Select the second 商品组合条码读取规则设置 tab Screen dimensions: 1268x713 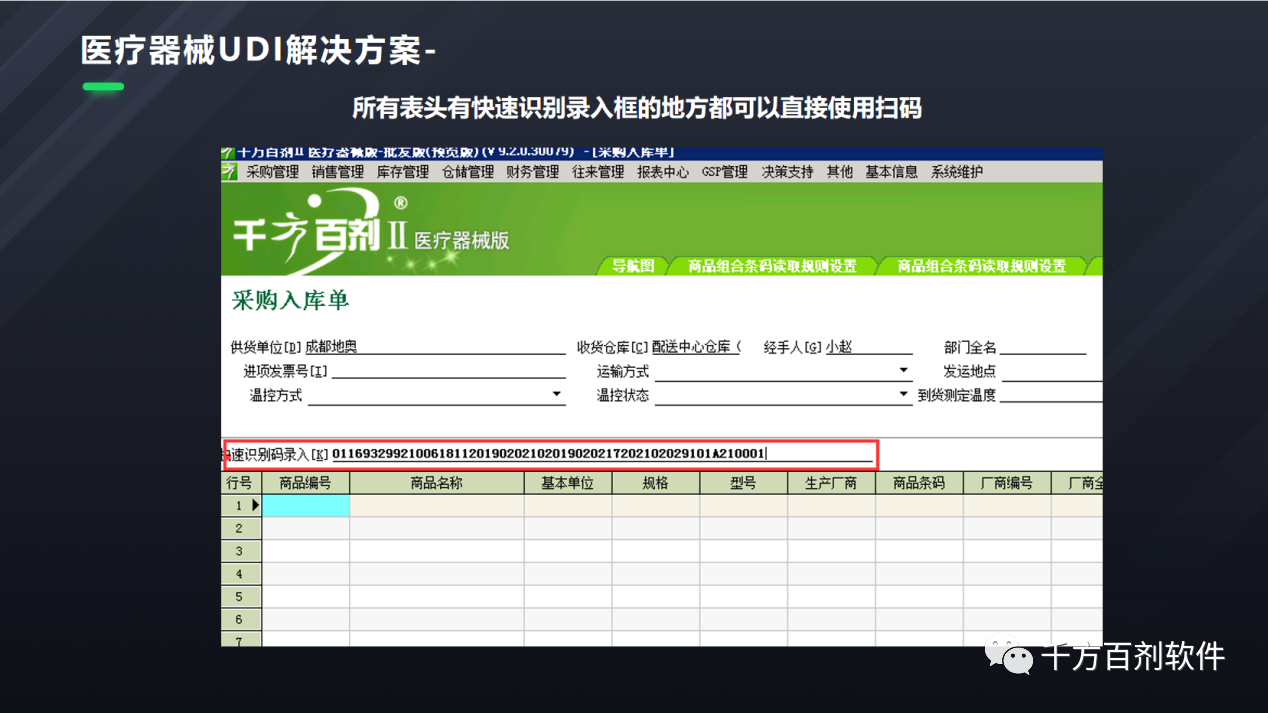point(981,266)
